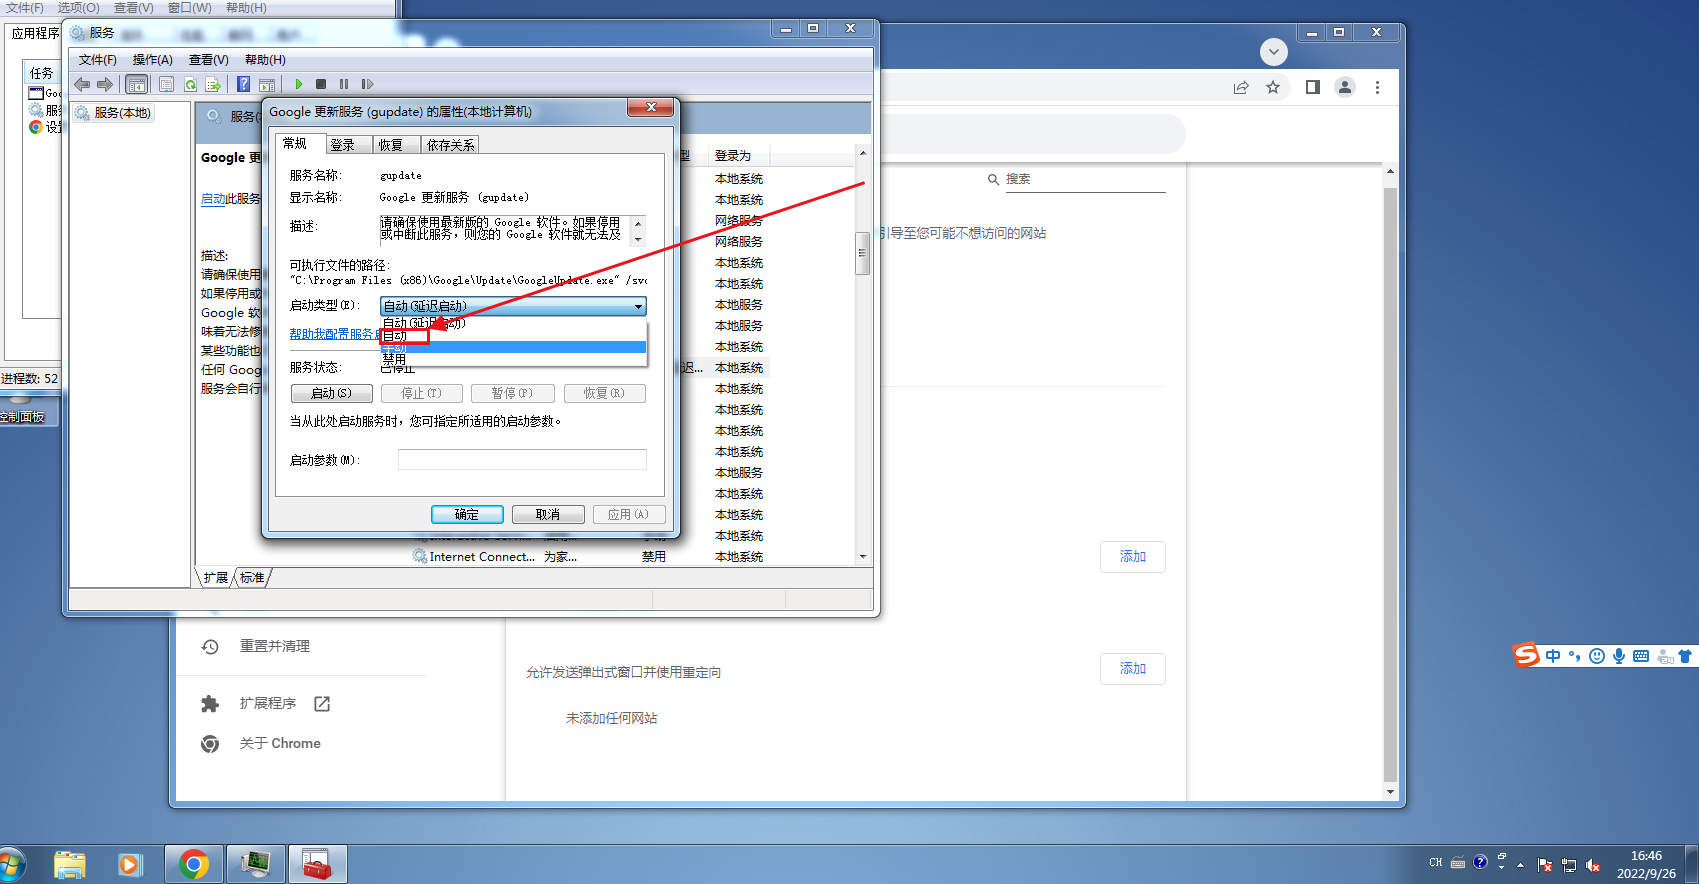Click the Action Center flag tray icon
Viewport: 1699px width, 884px height.
click(1545, 865)
